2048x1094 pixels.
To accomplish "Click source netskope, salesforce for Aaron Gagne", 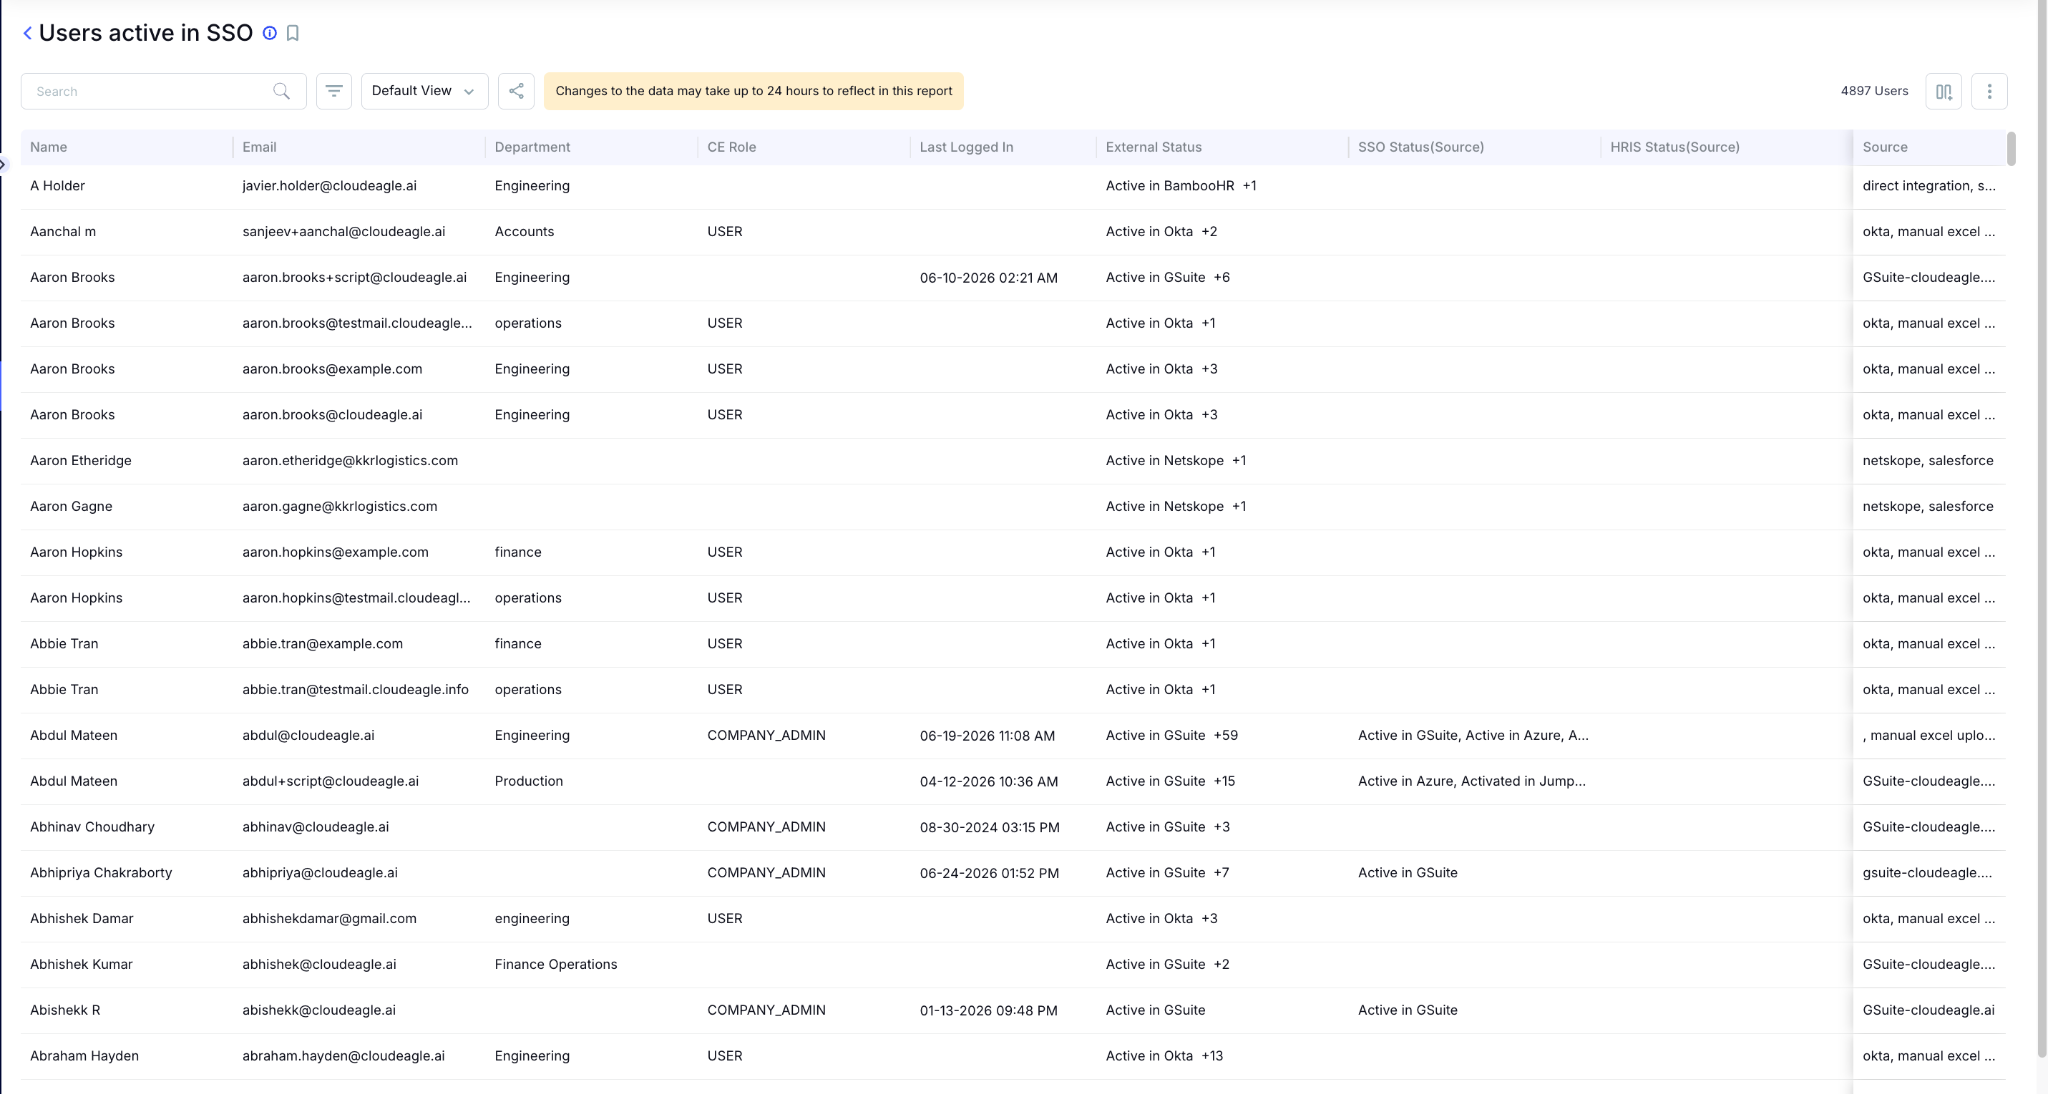I will click(x=1928, y=507).
